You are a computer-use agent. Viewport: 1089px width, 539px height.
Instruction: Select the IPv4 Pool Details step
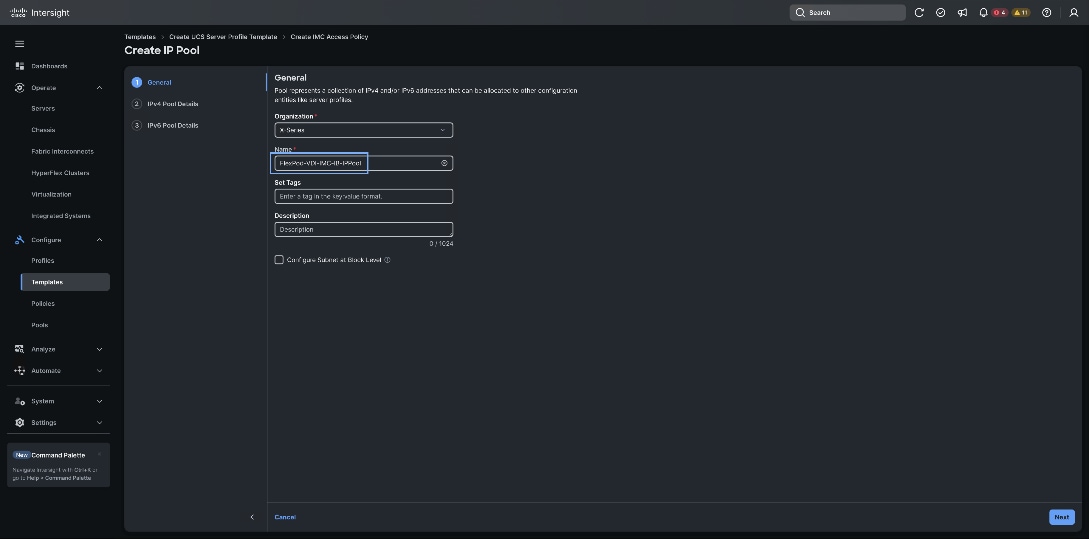coord(173,104)
